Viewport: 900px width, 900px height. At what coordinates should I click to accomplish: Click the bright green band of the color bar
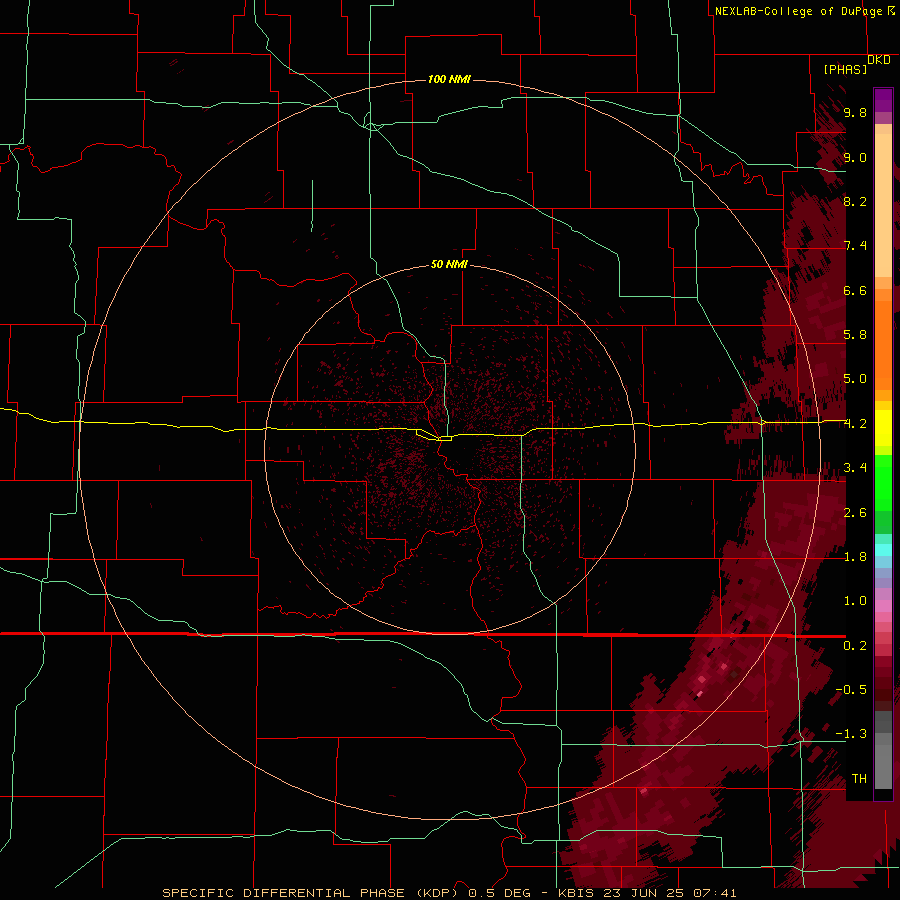pos(883,483)
